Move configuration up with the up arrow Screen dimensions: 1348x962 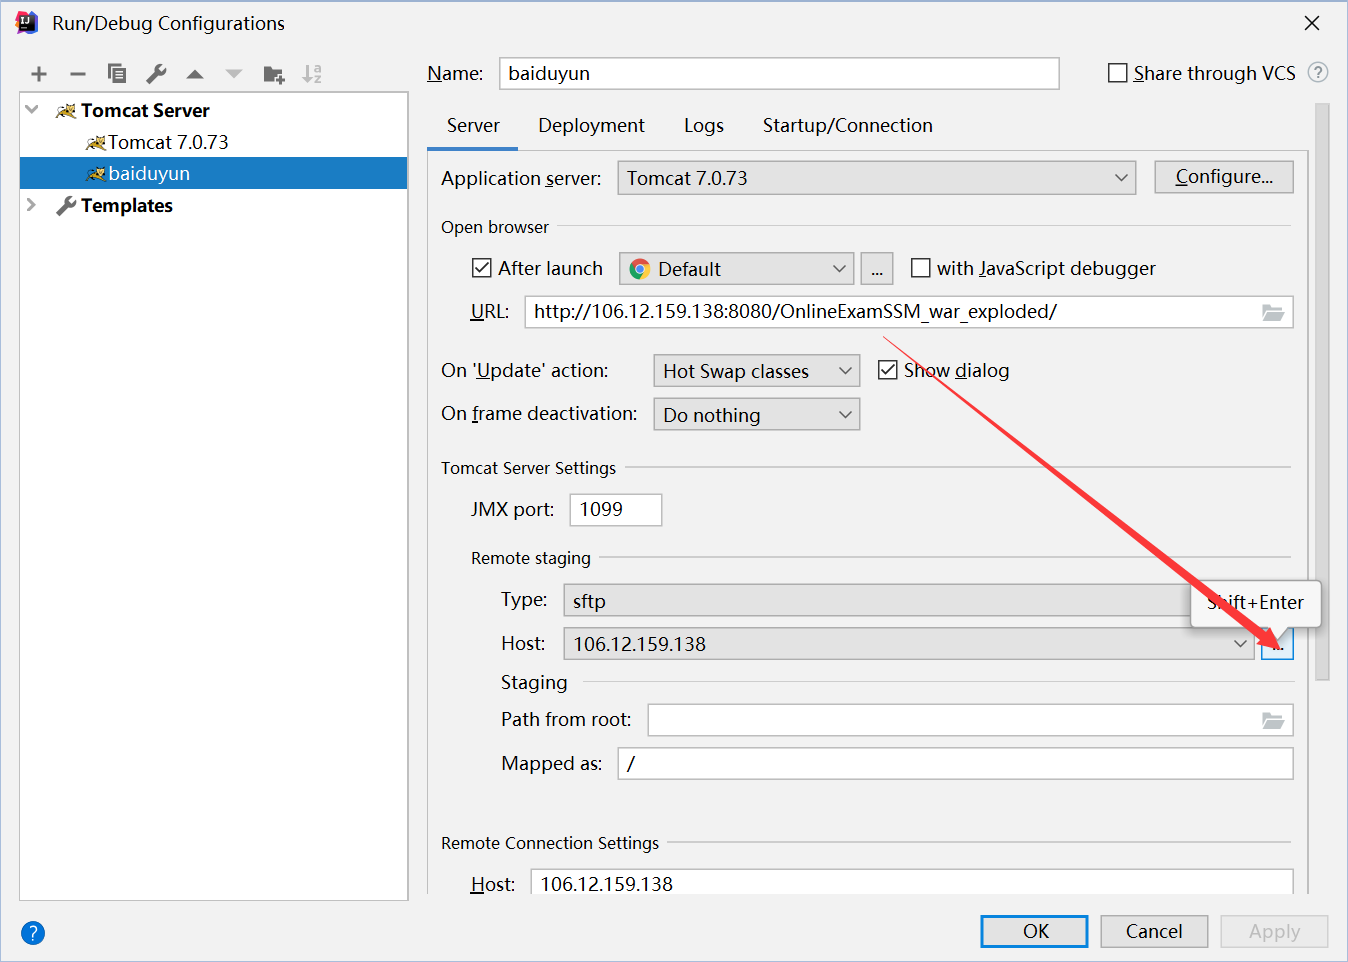coord(195,74)
